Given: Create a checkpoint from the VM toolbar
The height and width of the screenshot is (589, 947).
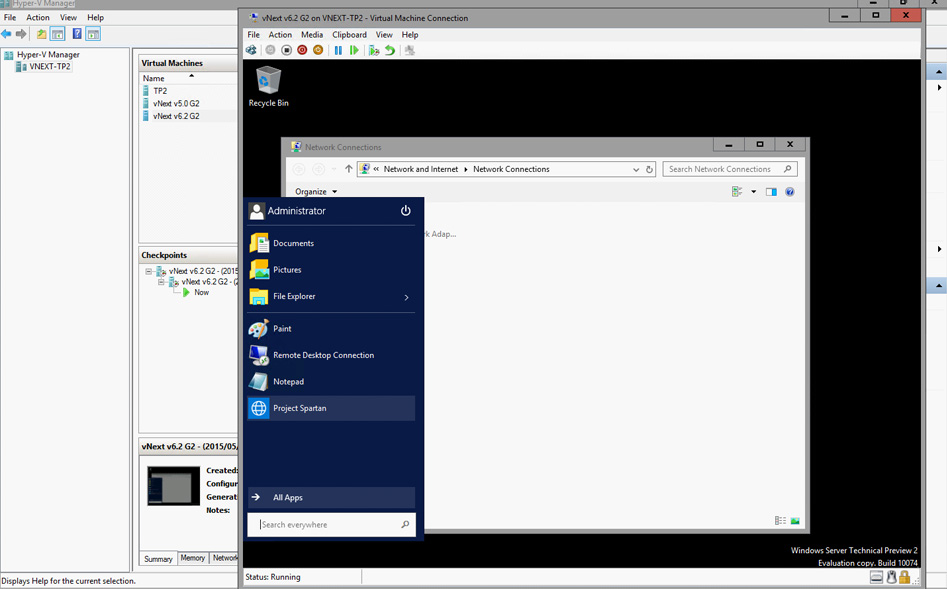Looking at the screenshot, I should point(374,50).
